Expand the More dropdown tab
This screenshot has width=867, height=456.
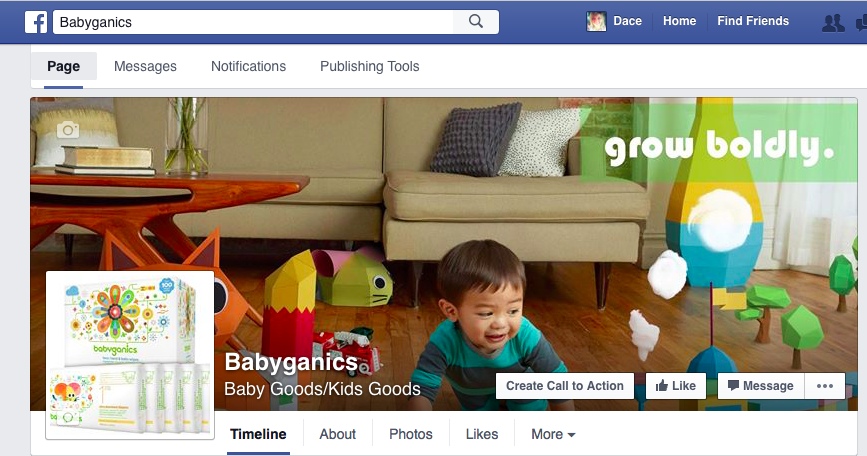[553, 434]
